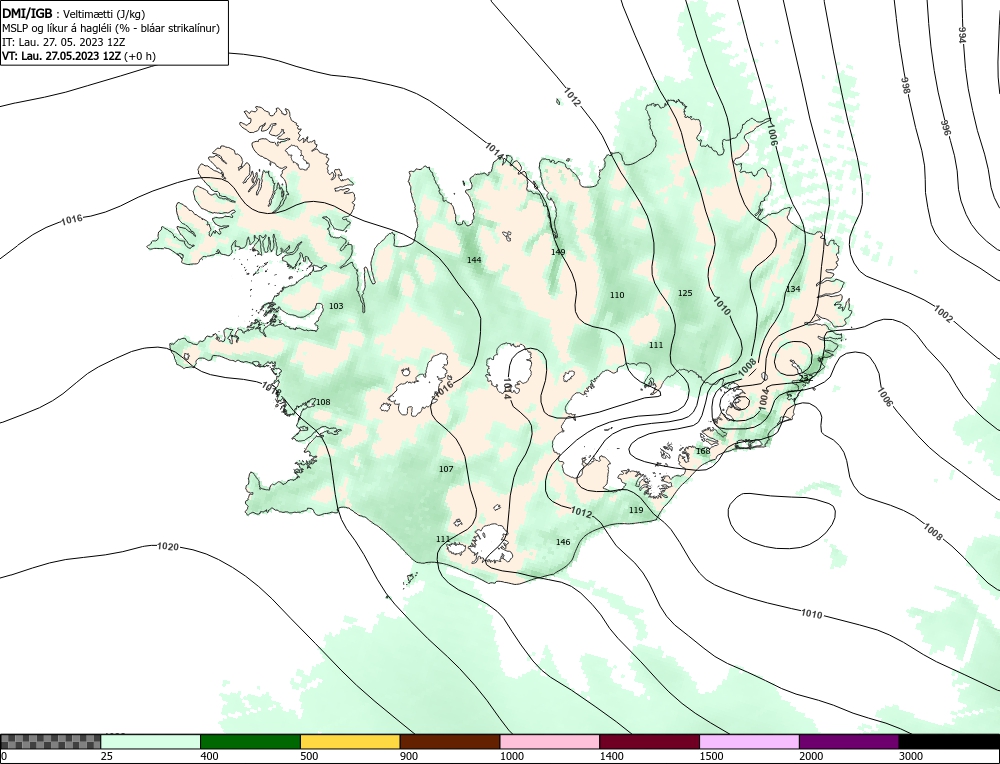Viewport: 1000px width, 764px height.
Task: Pick the dark maroon 1400–1500 legend swatch
Action: 649,742
